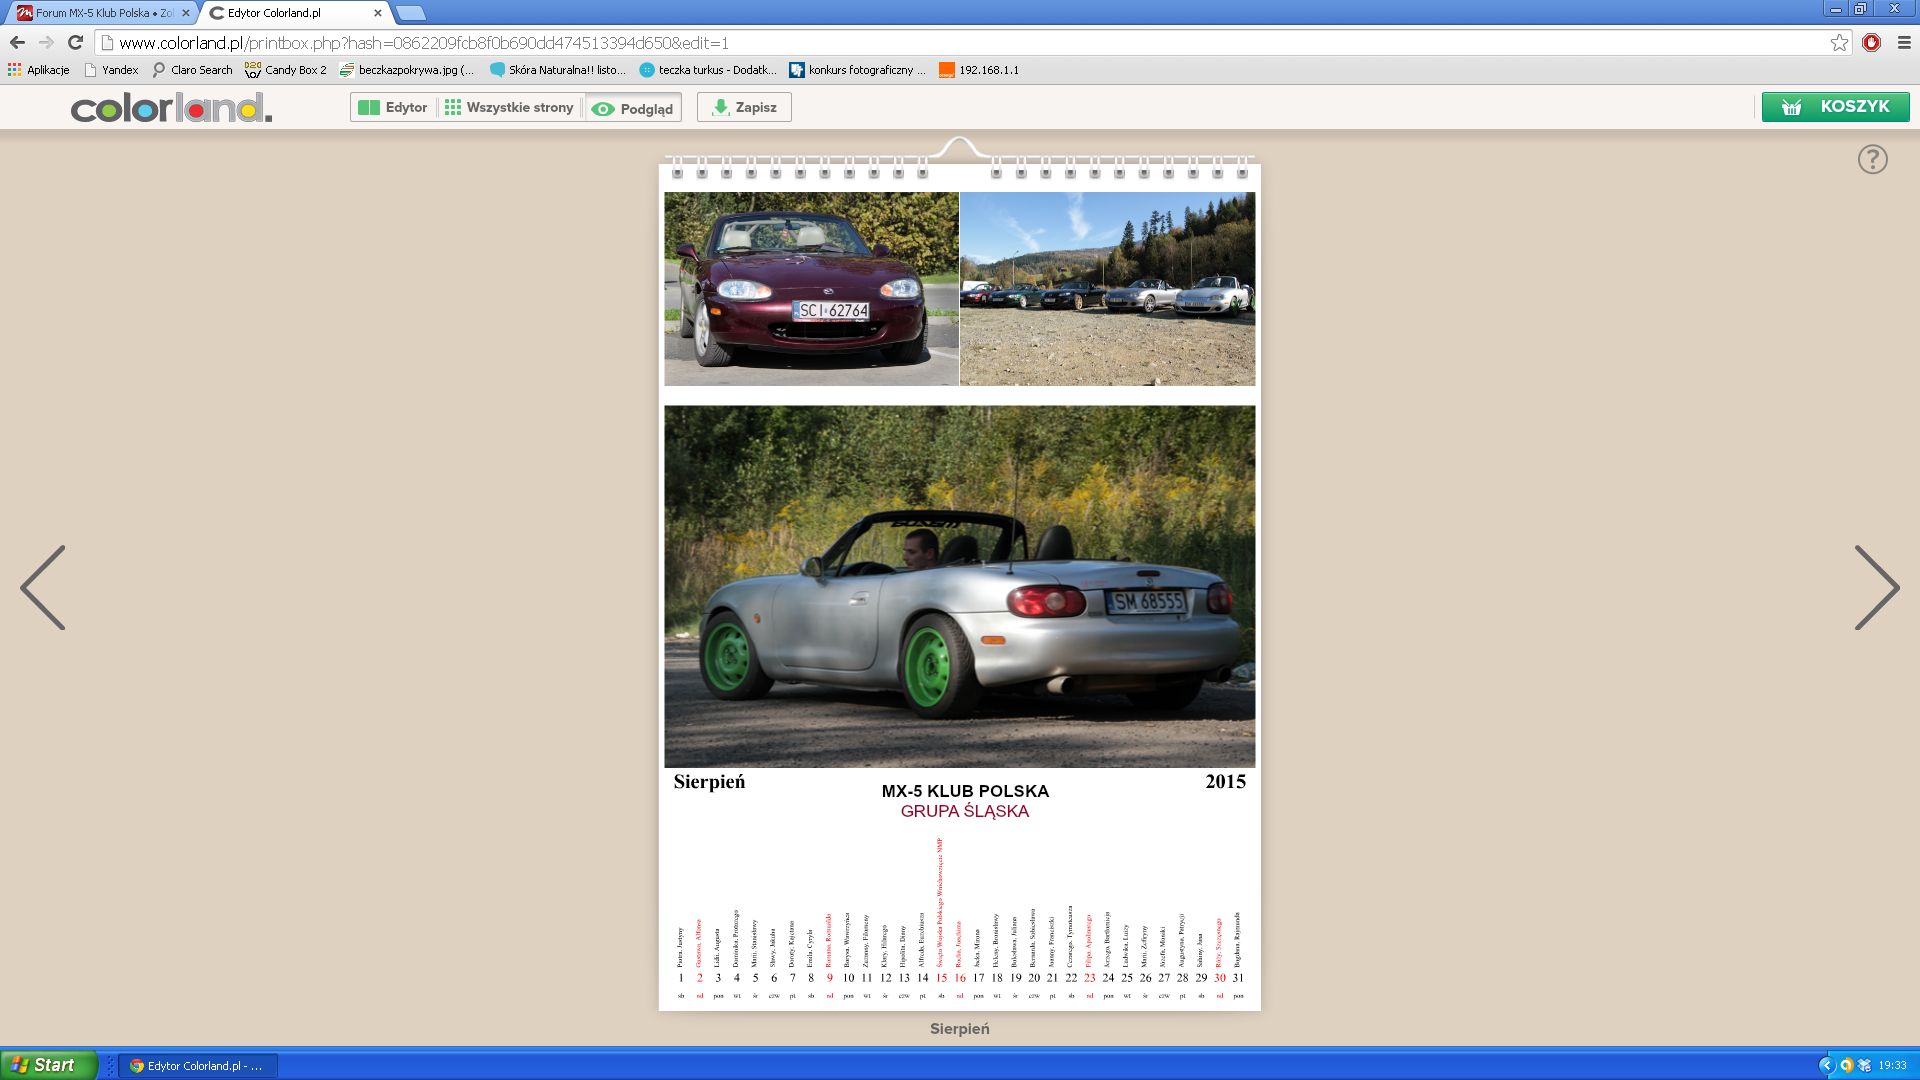Open konkurs fotograficzny bookmark
The image size is (1920, 1080).
coord(858,70)
